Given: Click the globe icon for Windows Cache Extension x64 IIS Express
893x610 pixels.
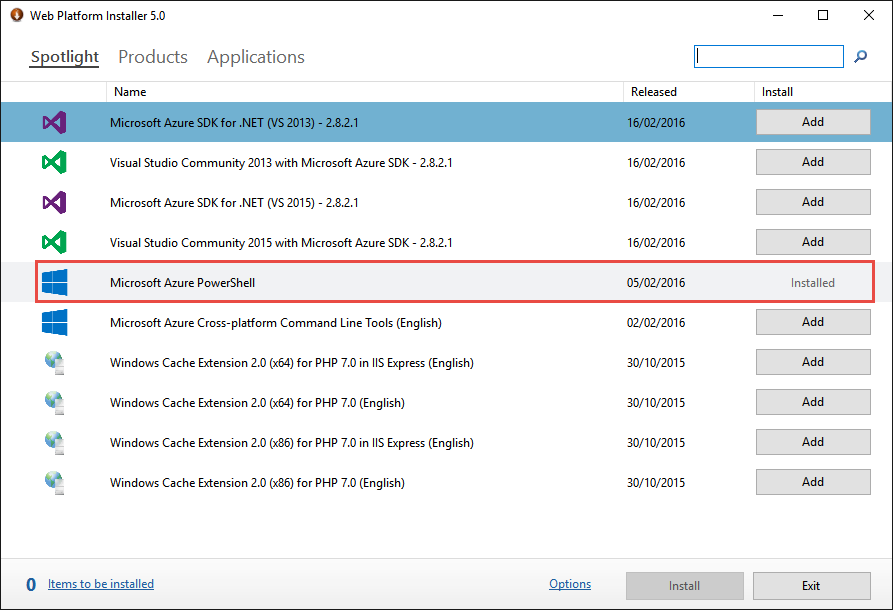Looking at the screenshot, I should [x=55, y=361].
